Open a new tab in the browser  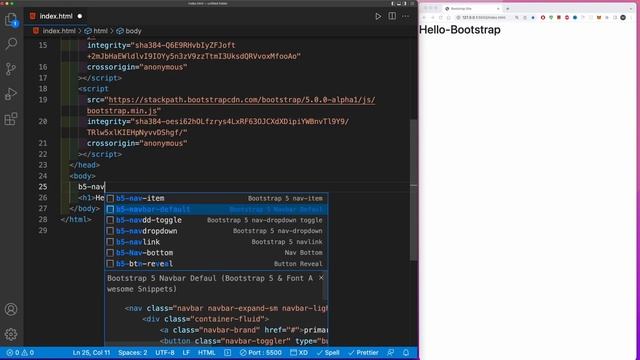coord(508,9)
